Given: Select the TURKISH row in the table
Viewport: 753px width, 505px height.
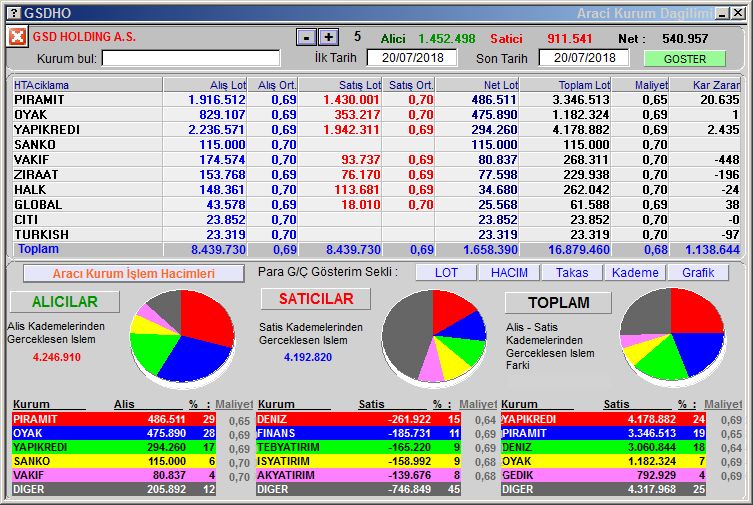Looking at the screenshot, I should pyautogui.click(x=376, y=235).
